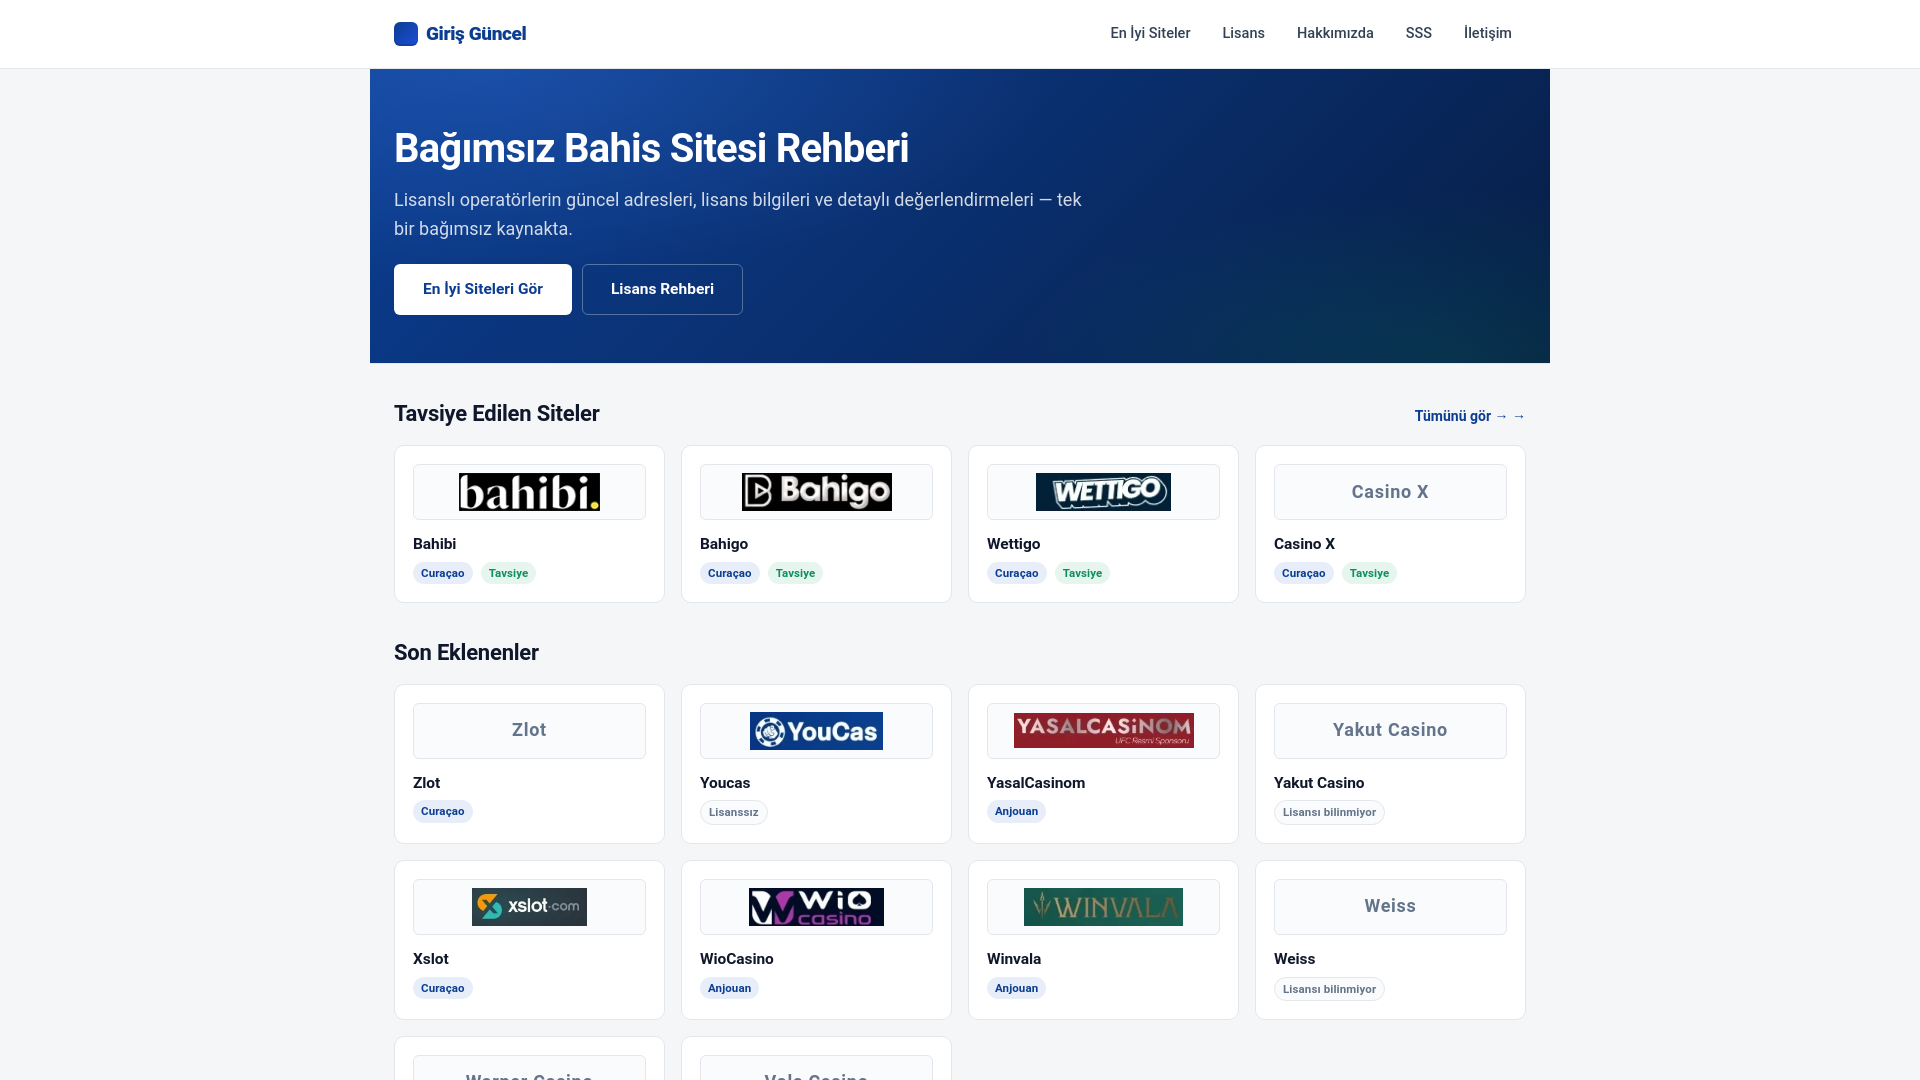
Task: Click the Lisans Rehberi button
Action: click(x=662, y=289)
